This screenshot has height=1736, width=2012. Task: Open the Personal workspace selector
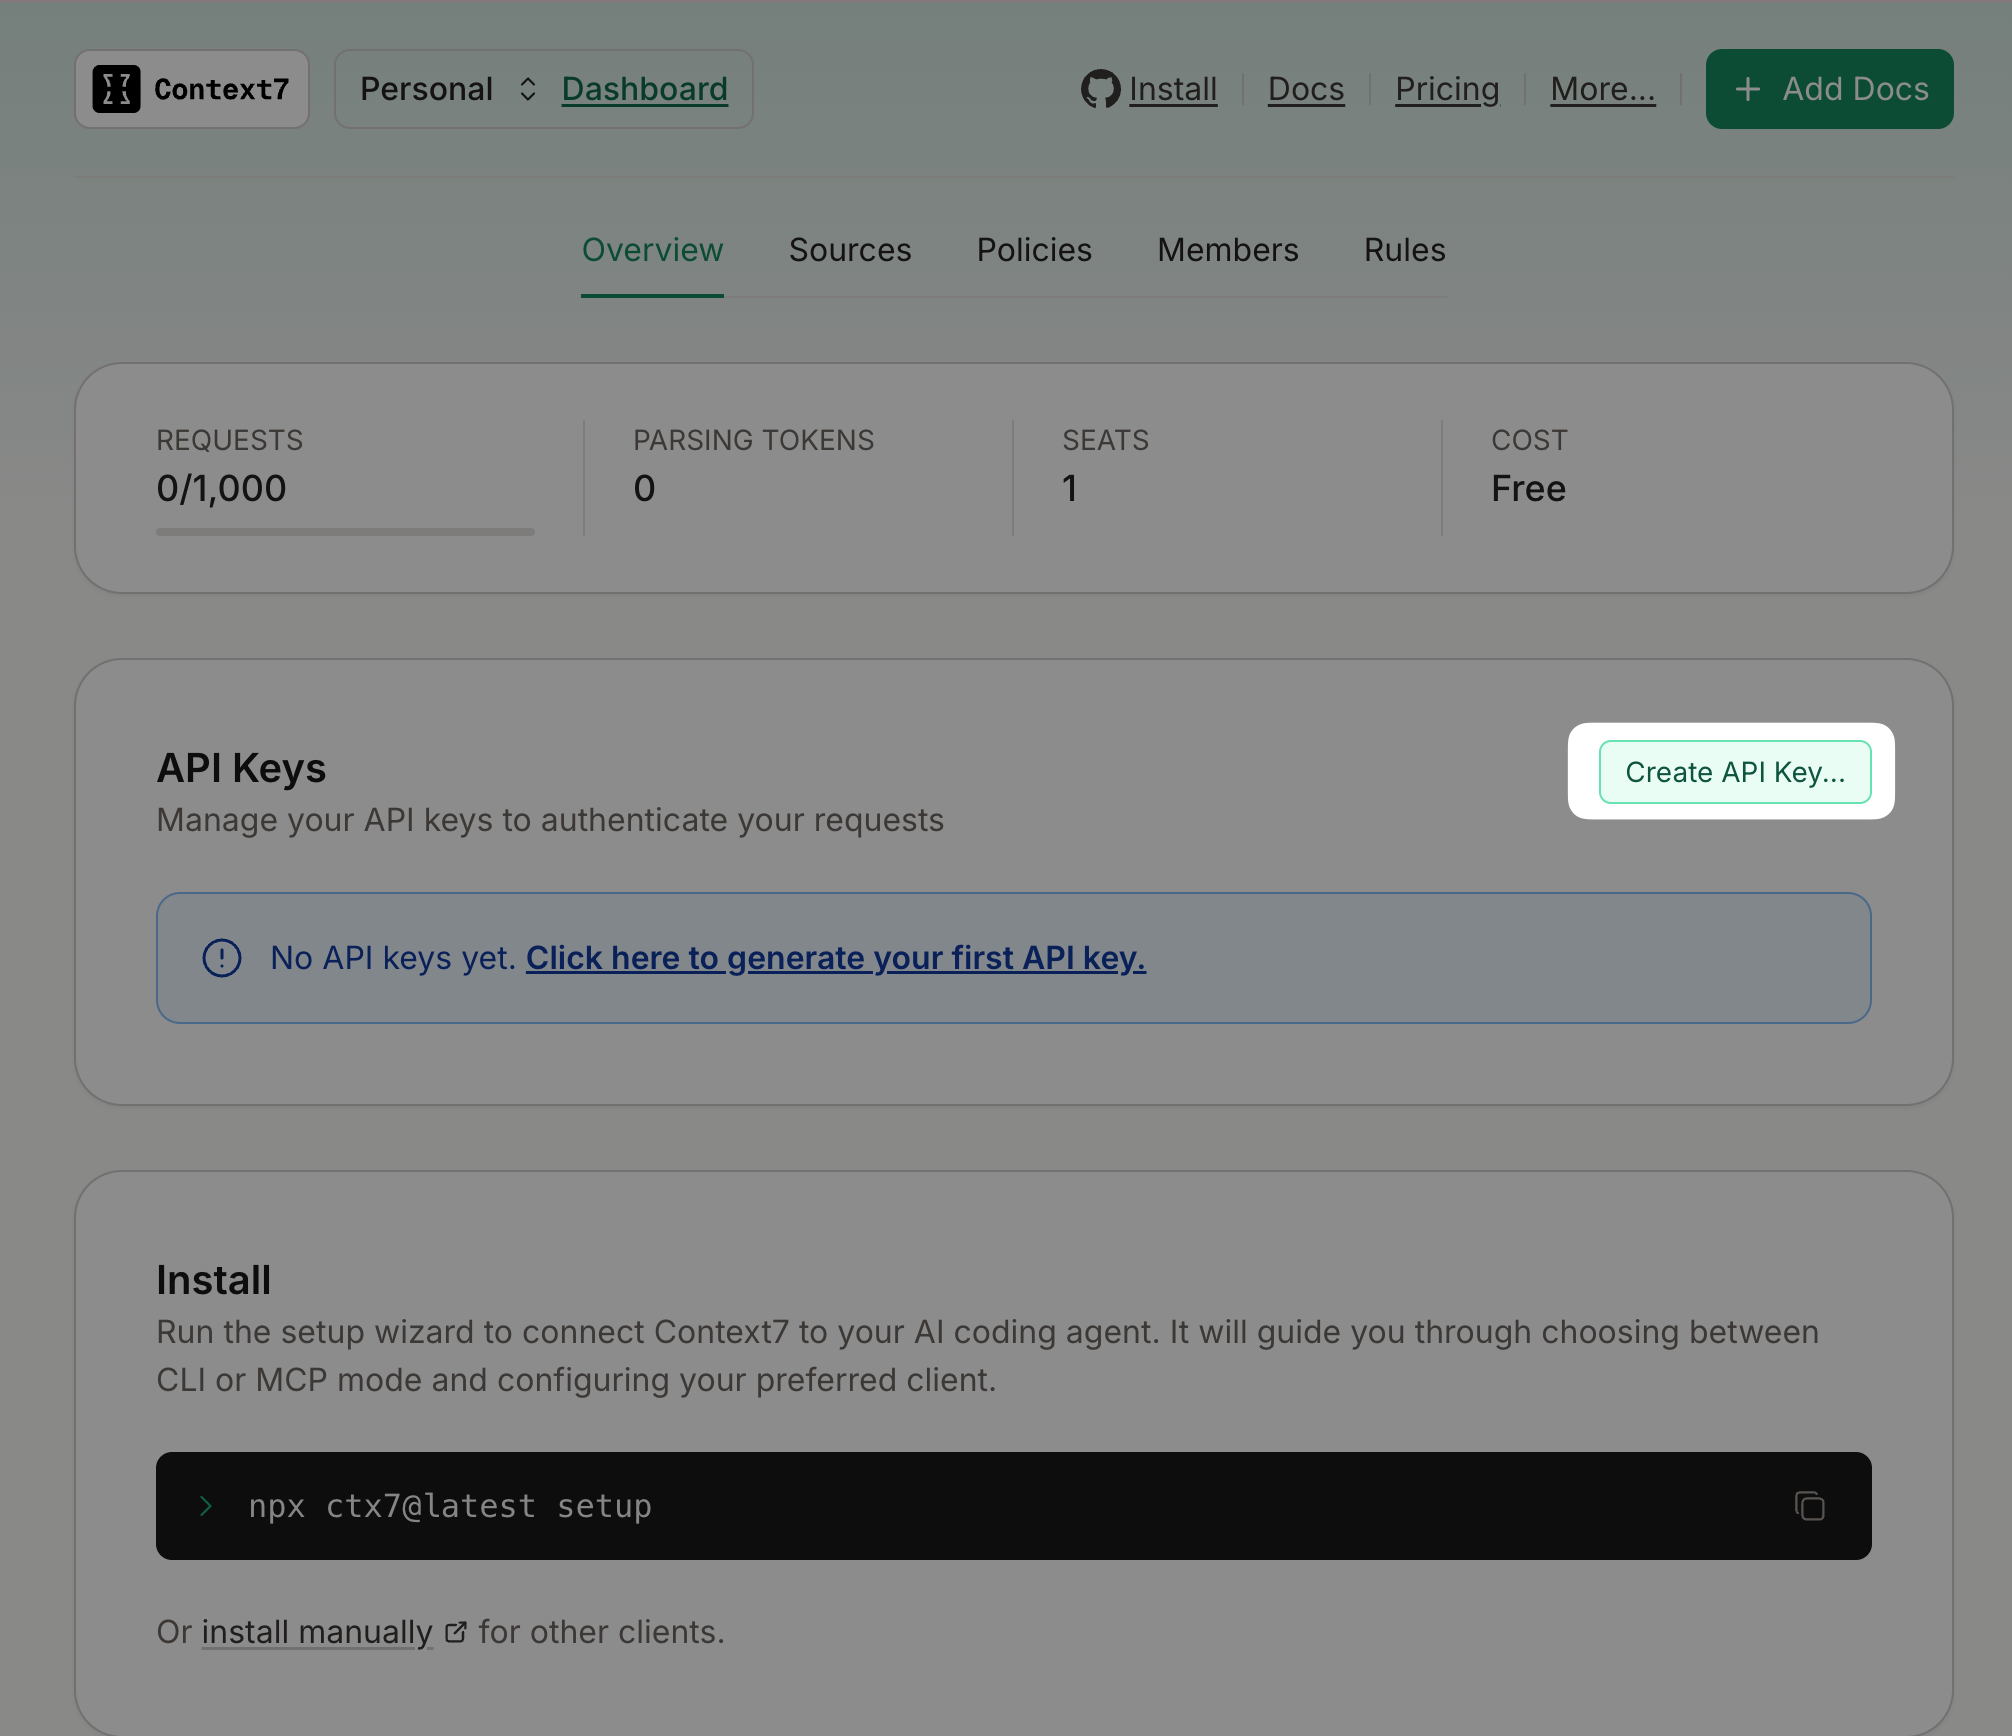pyautogui.click(x=427, y=88)
